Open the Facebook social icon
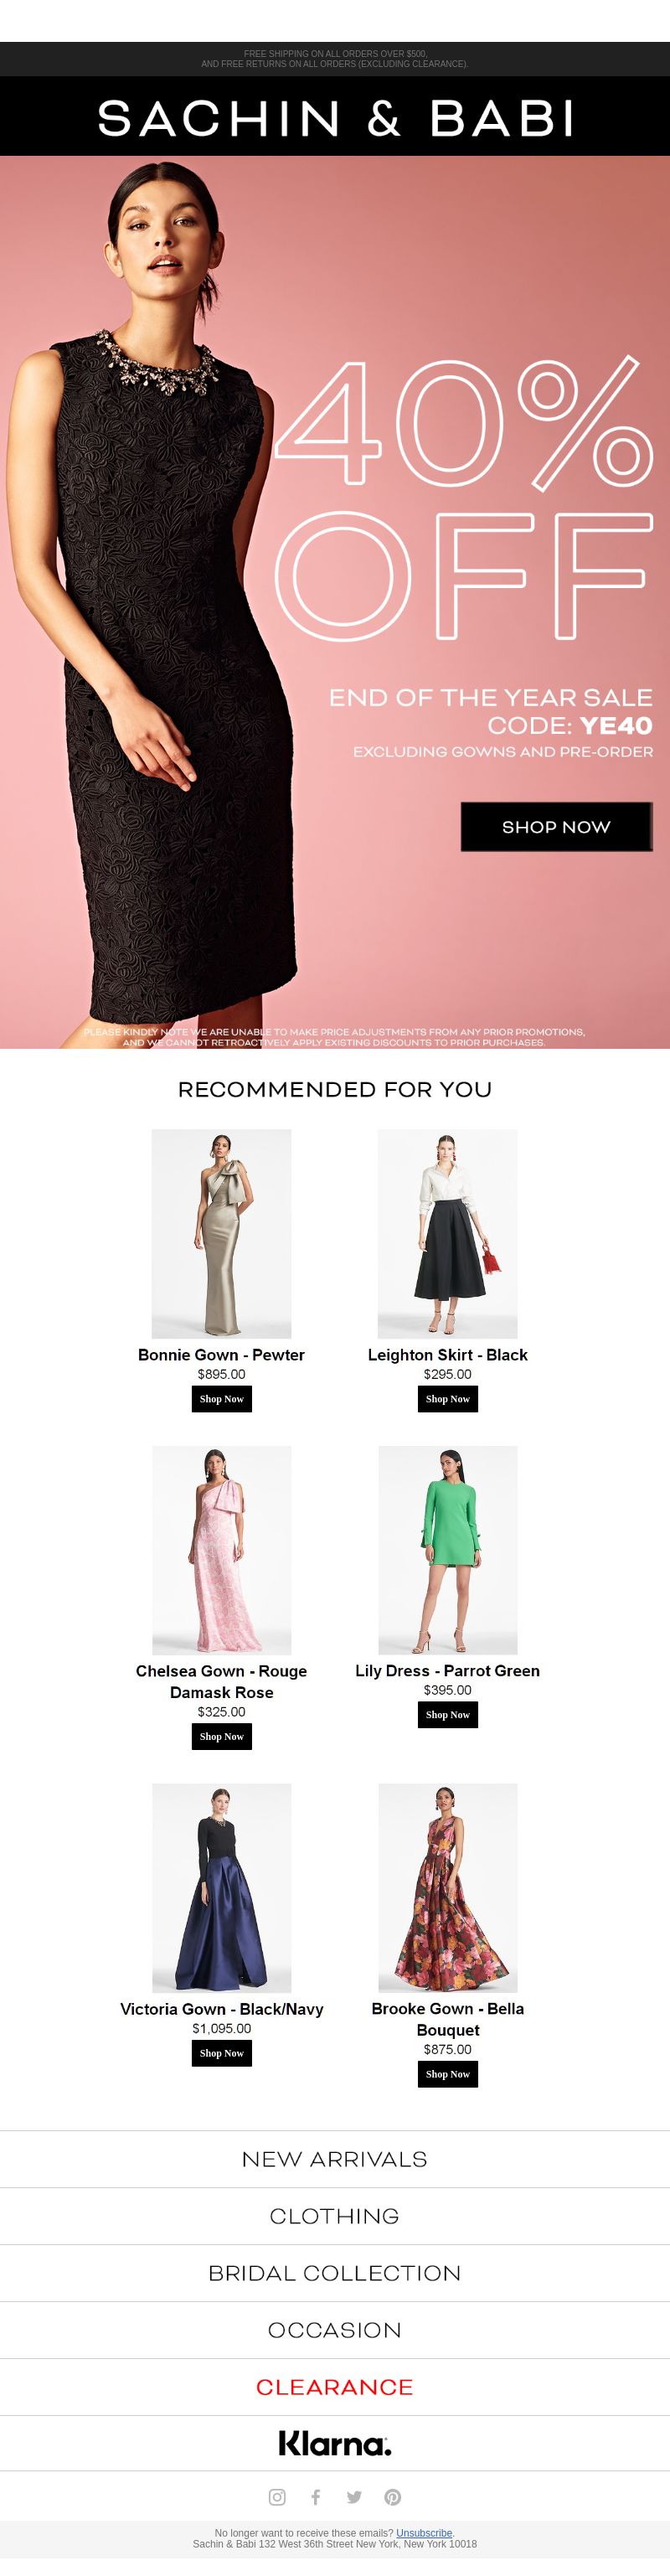 coord(315,2496)
